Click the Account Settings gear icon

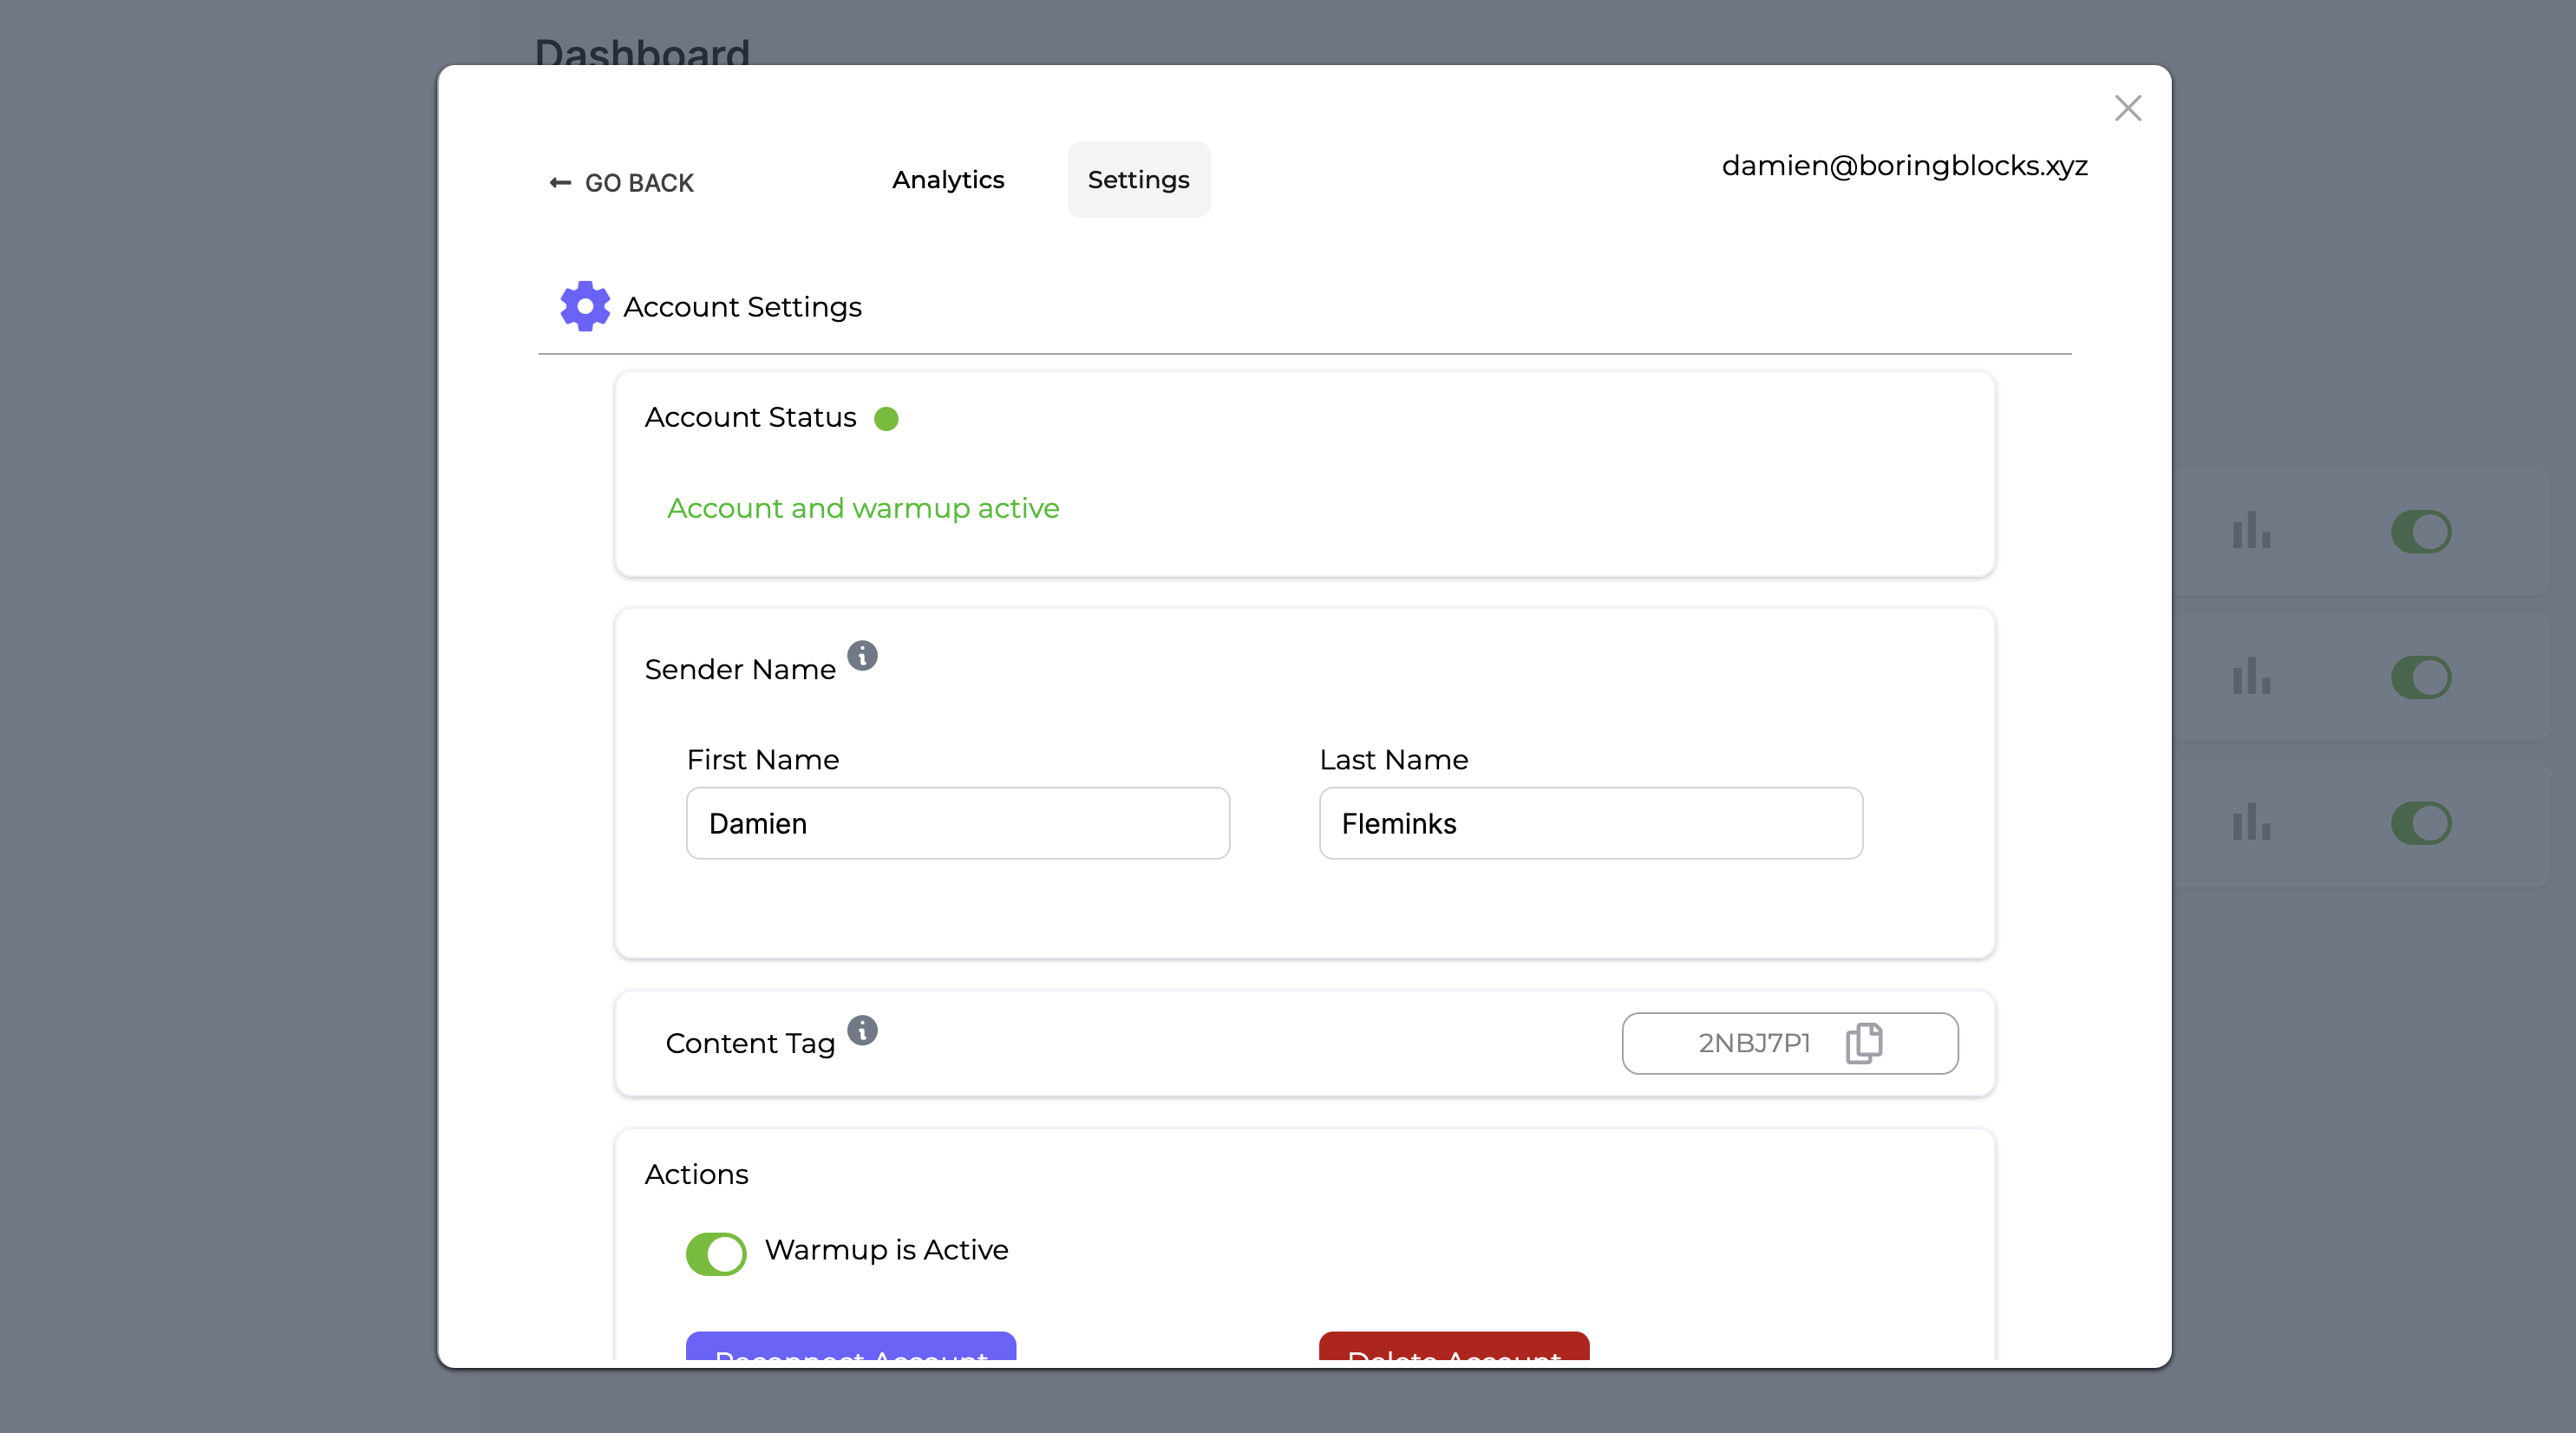coord(584,305)
